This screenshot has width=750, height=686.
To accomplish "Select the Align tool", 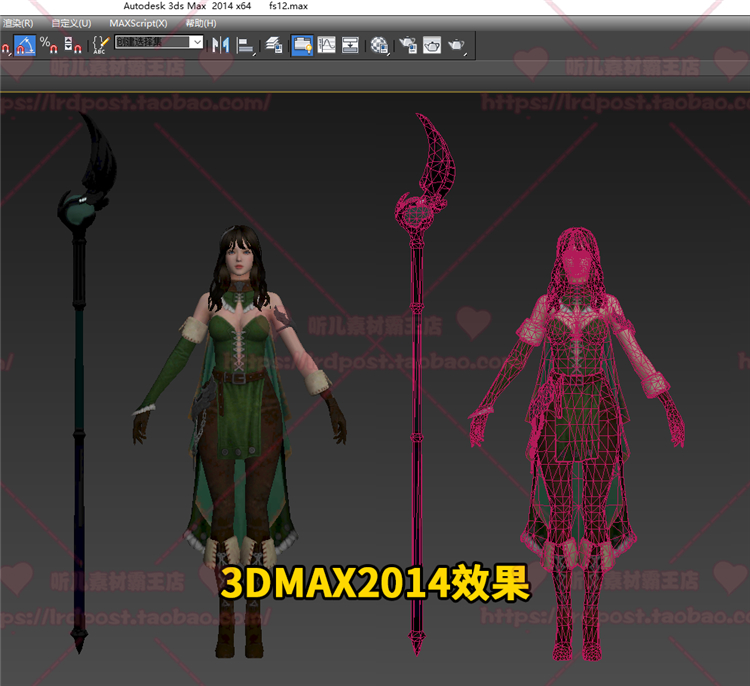I will click(245, 46).
